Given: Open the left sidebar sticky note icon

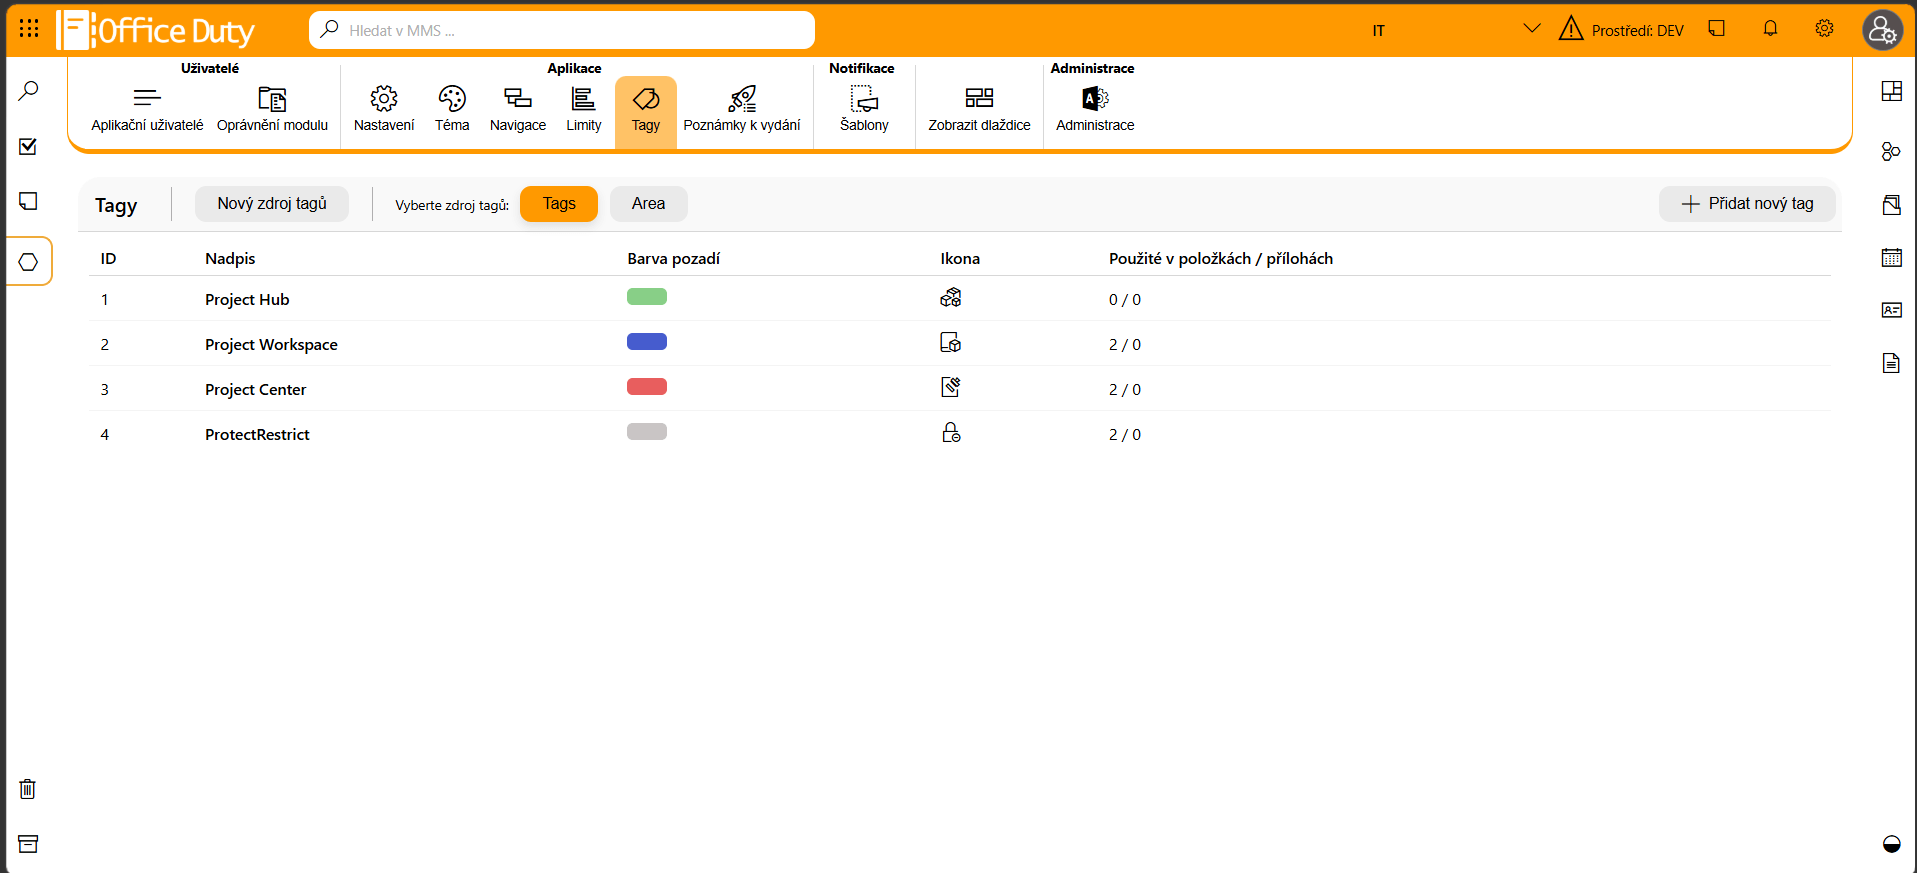Looking at the screenshot, I should click(x=29, y=201).
